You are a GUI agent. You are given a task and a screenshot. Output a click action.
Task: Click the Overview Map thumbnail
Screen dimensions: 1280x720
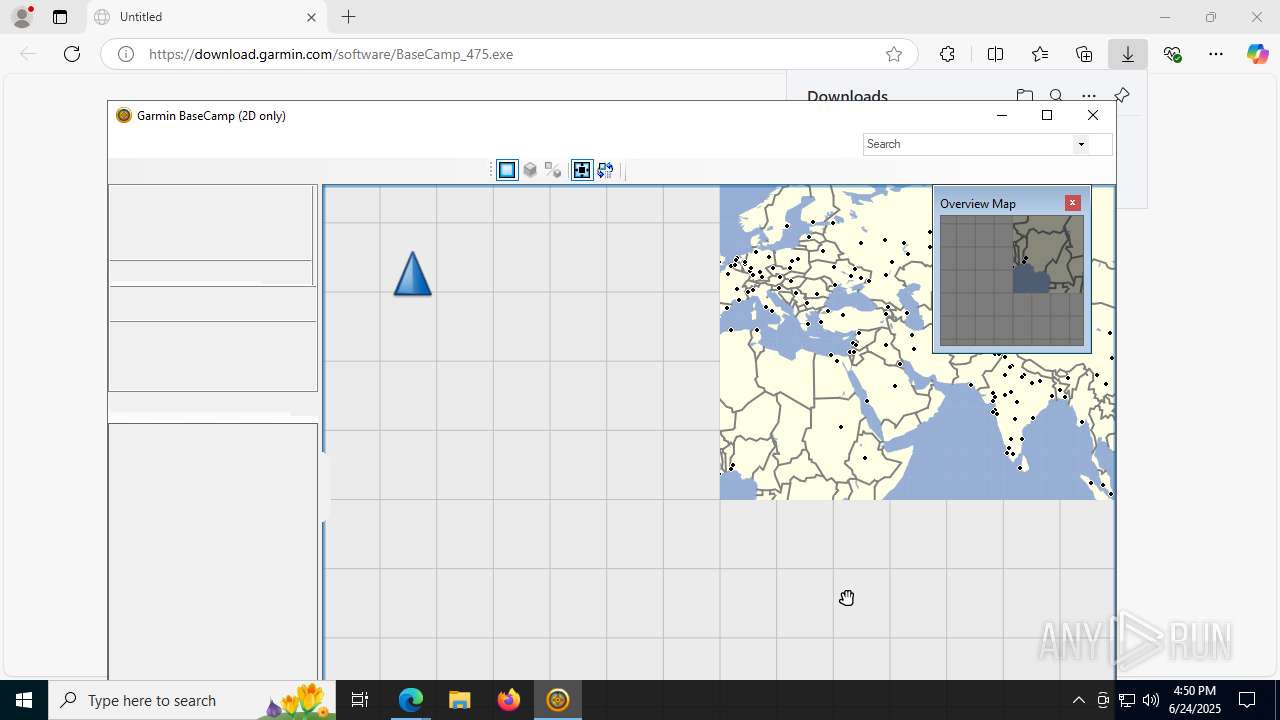(x=1011, y=281)
